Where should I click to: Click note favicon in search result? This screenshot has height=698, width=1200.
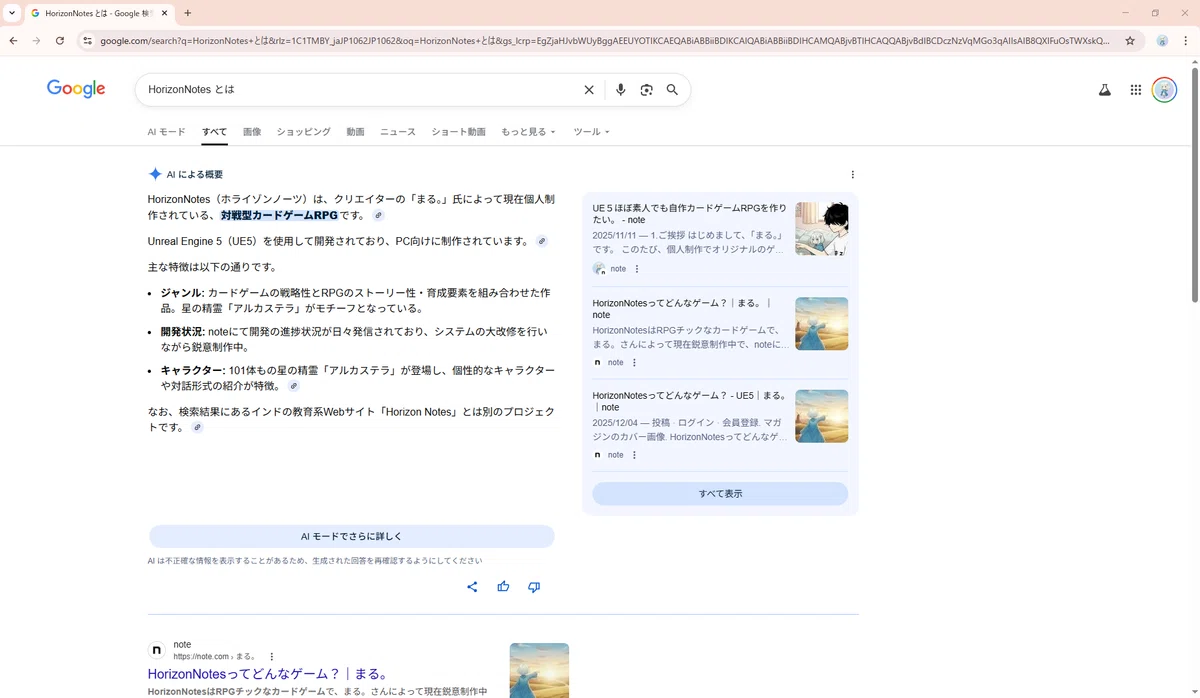point(157,650)
